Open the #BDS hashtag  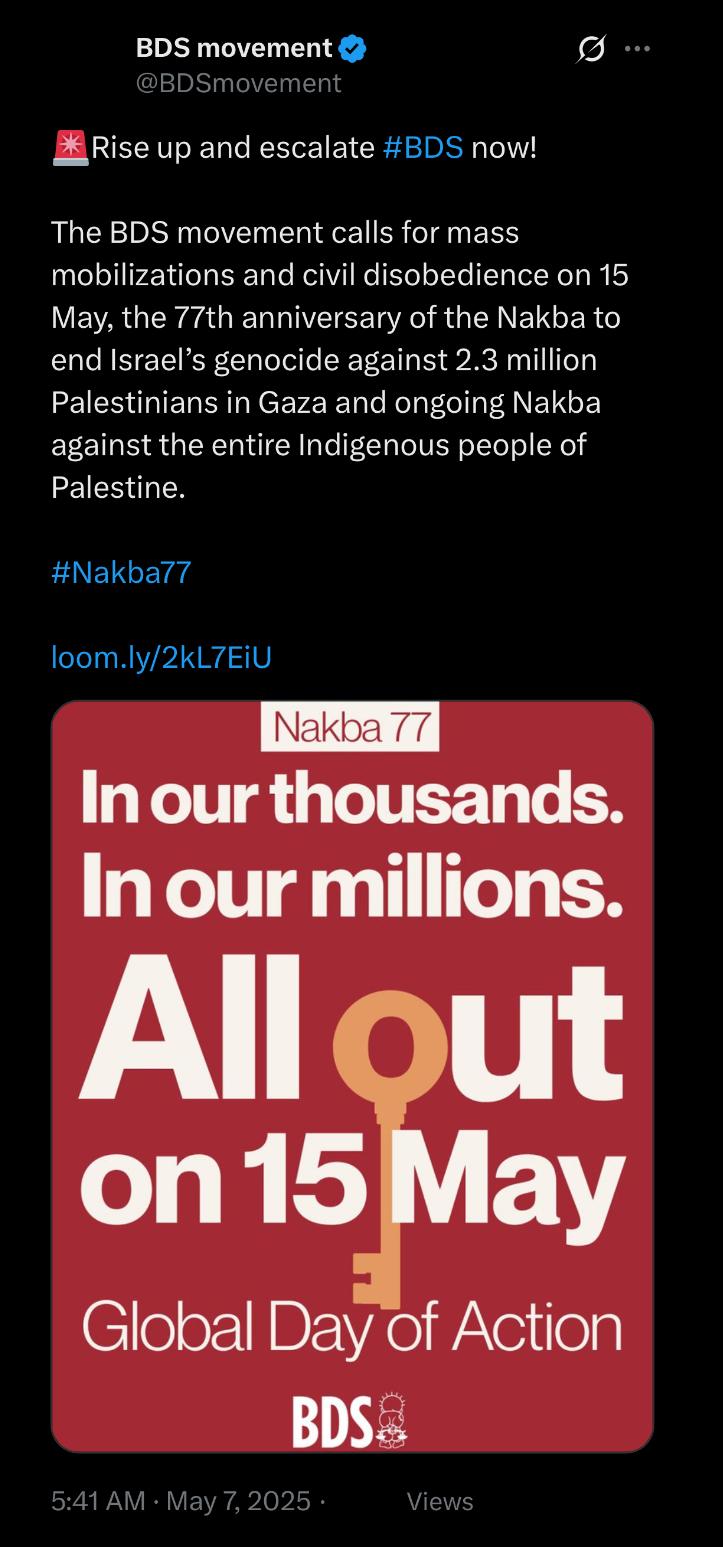click(423, 148)
